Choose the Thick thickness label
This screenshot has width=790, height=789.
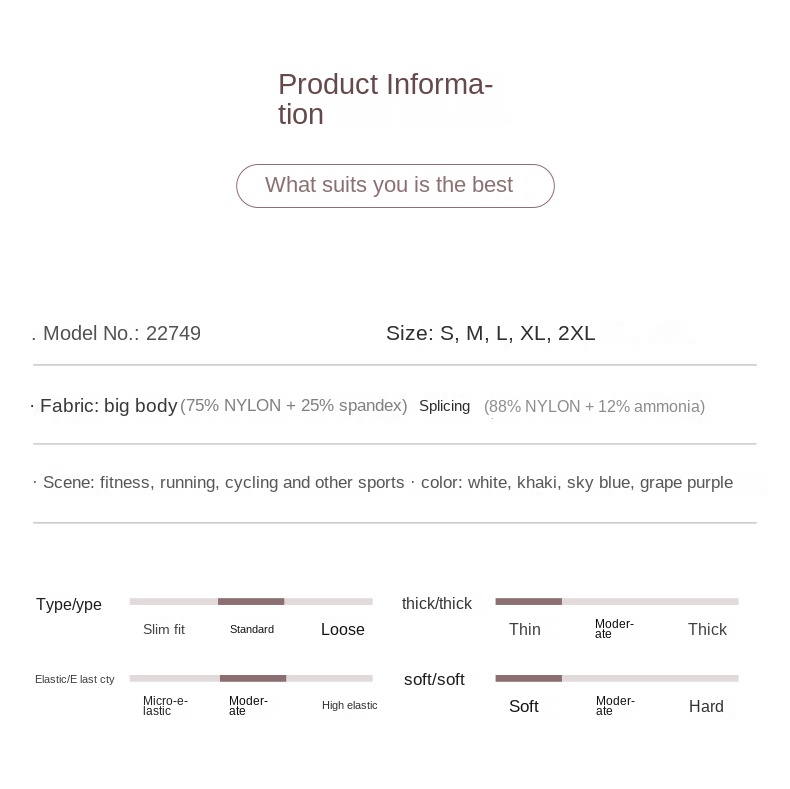(x=707, y=629)
